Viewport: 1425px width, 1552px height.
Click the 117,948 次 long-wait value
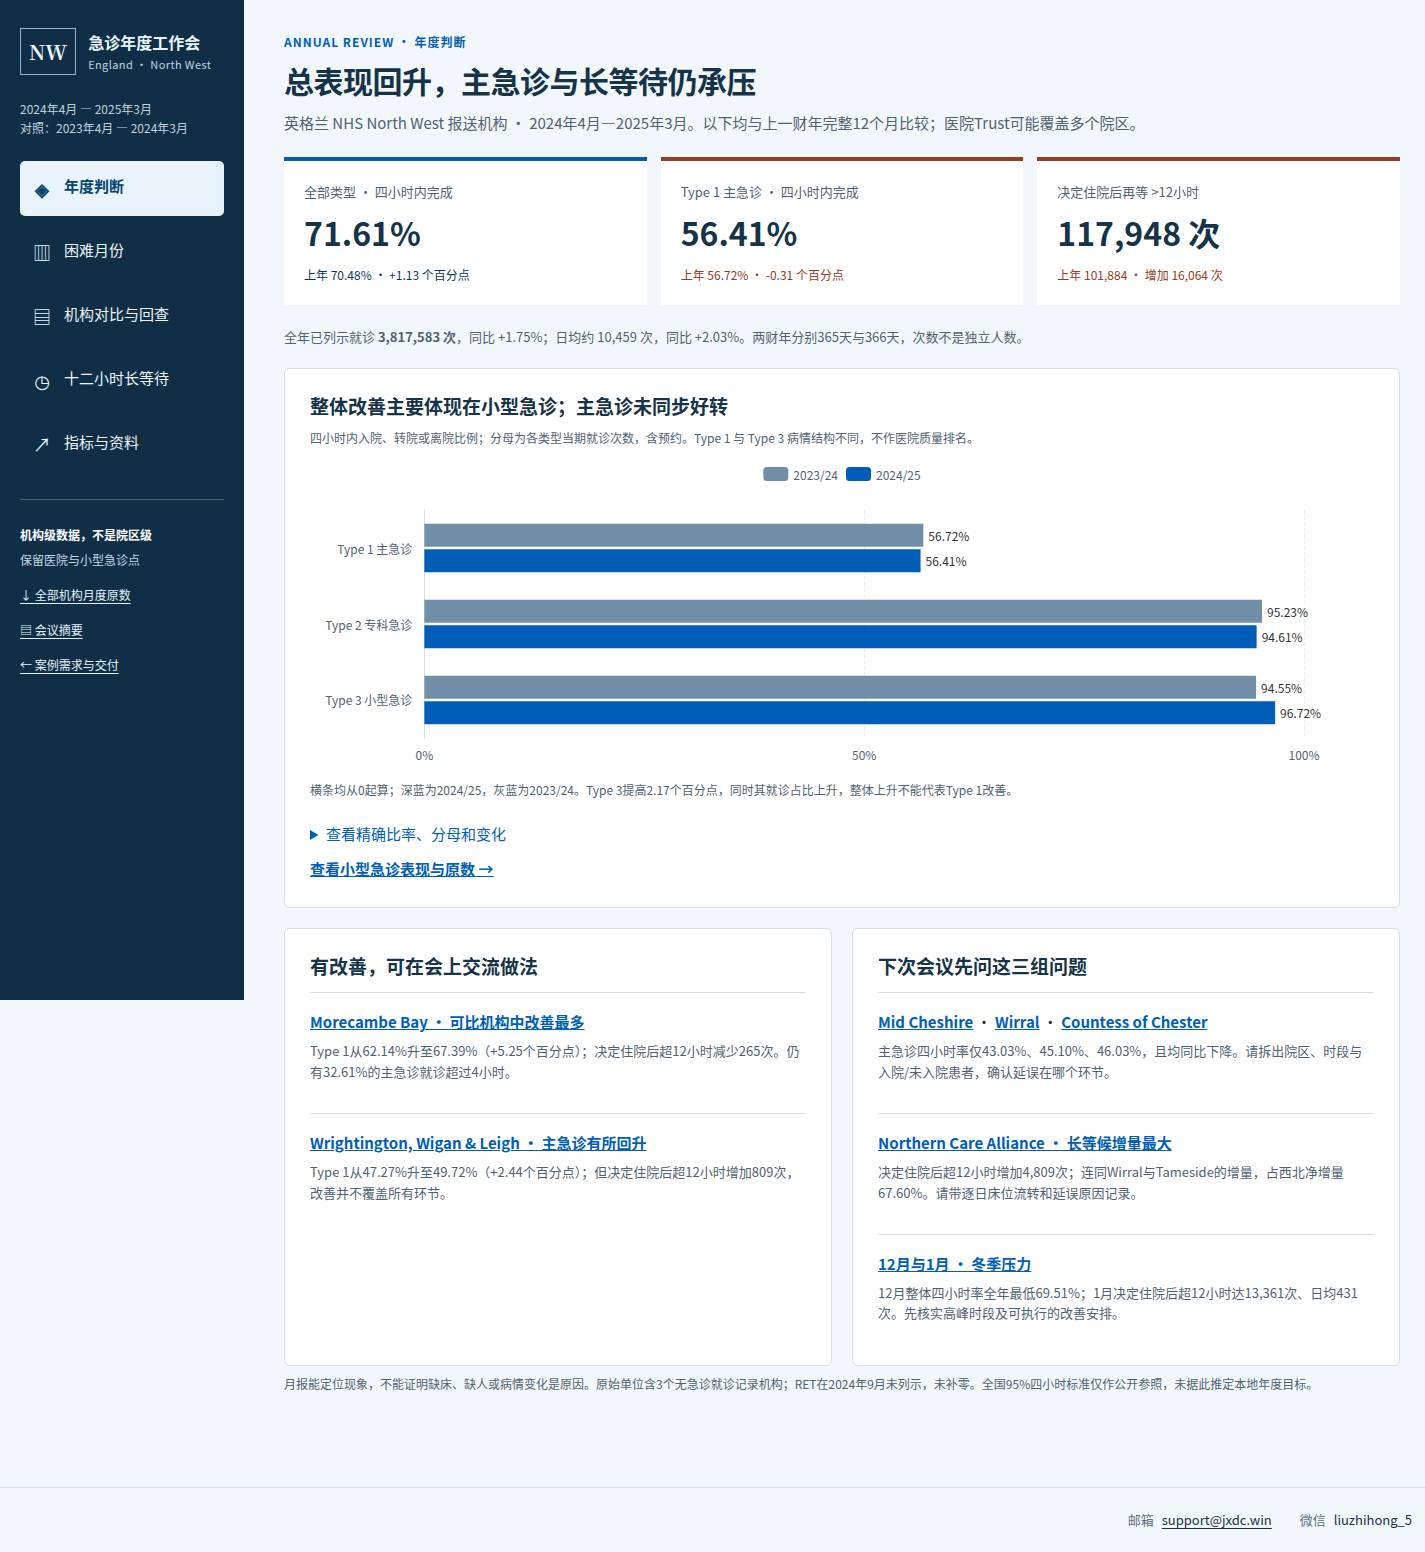coord(1139,234)
